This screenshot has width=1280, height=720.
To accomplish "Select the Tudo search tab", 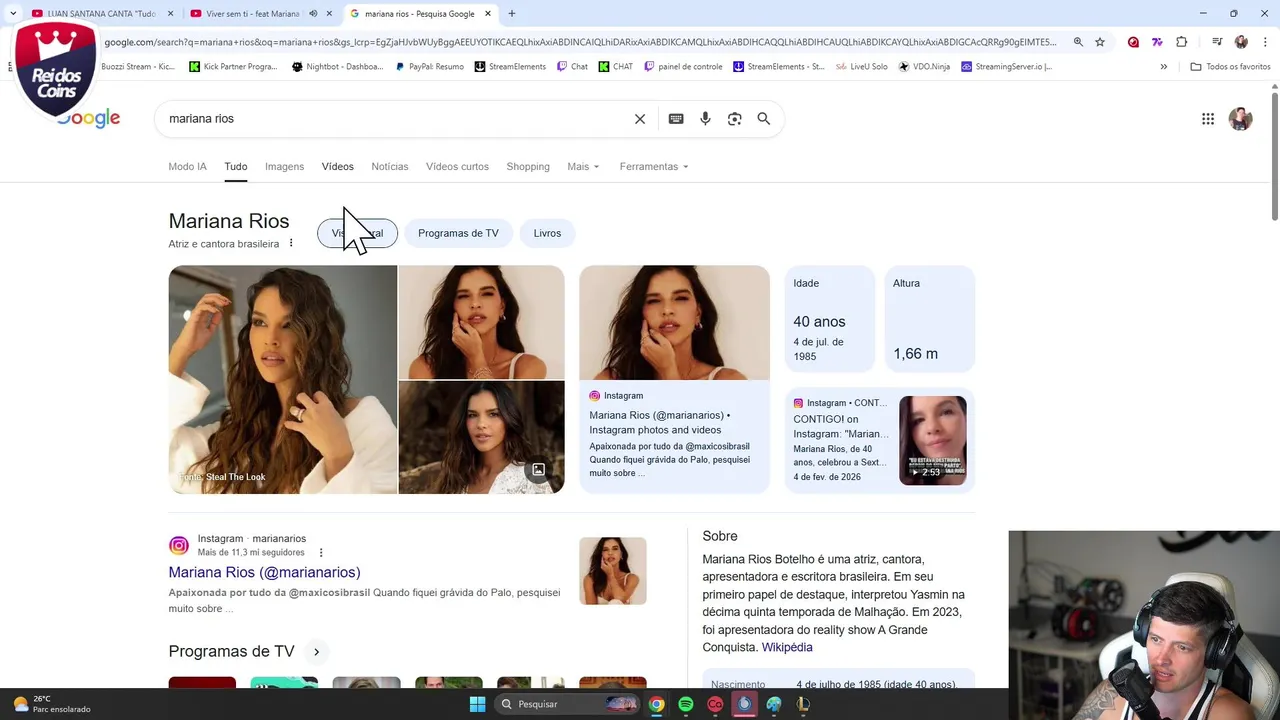I will pos(236,167).
